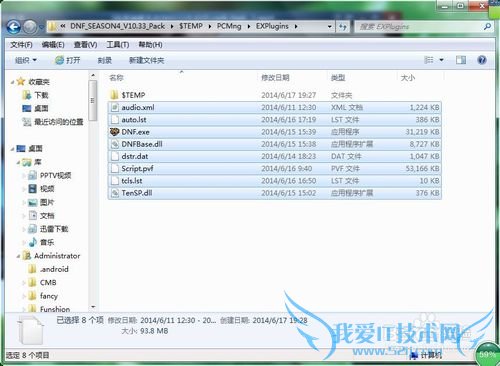This screenshot has height=366, width=500.
Task: Open the 编辑(E) menu
Action: (x=53, y=45)
